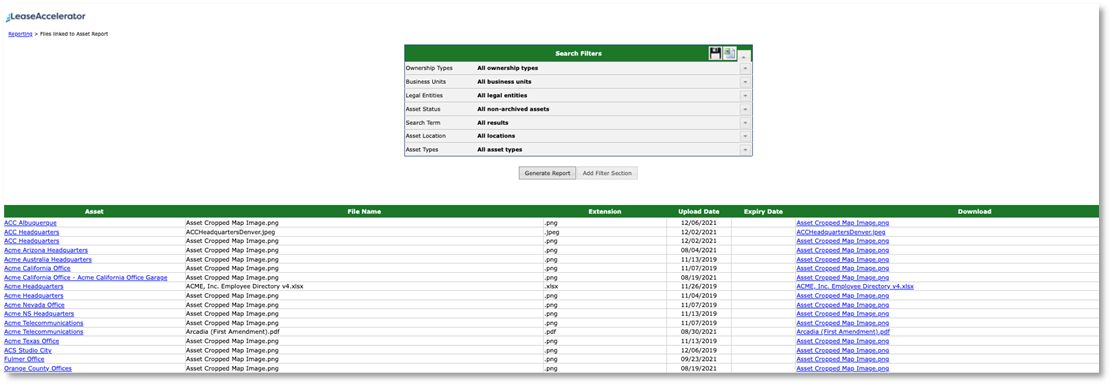Viewport: 1111px width, 385px height.
Task: Click the LeaseAccelerator logo
Action: point(45,16)
